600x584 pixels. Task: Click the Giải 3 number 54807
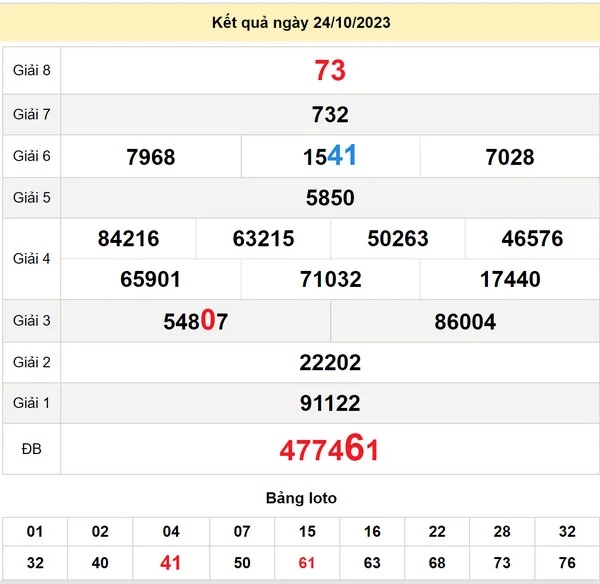coord(196,321)
